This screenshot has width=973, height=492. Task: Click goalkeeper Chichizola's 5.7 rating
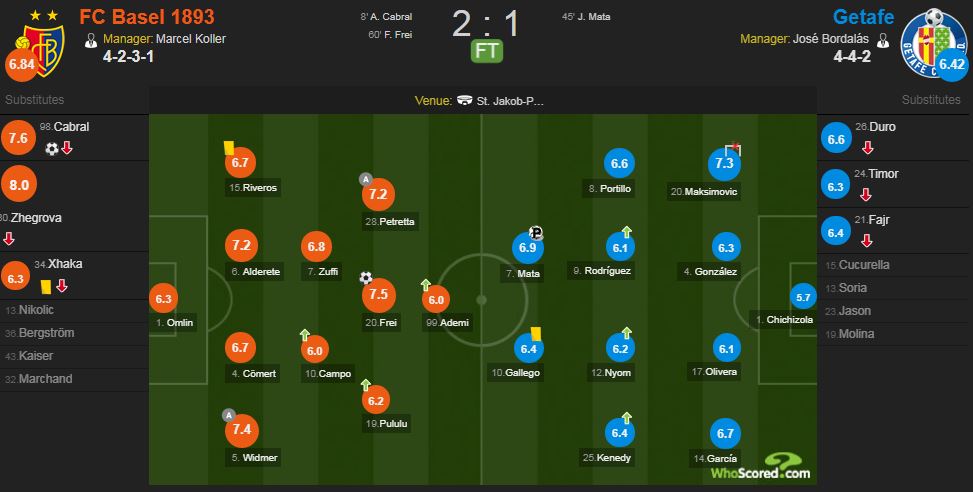[x=802, y=296]
